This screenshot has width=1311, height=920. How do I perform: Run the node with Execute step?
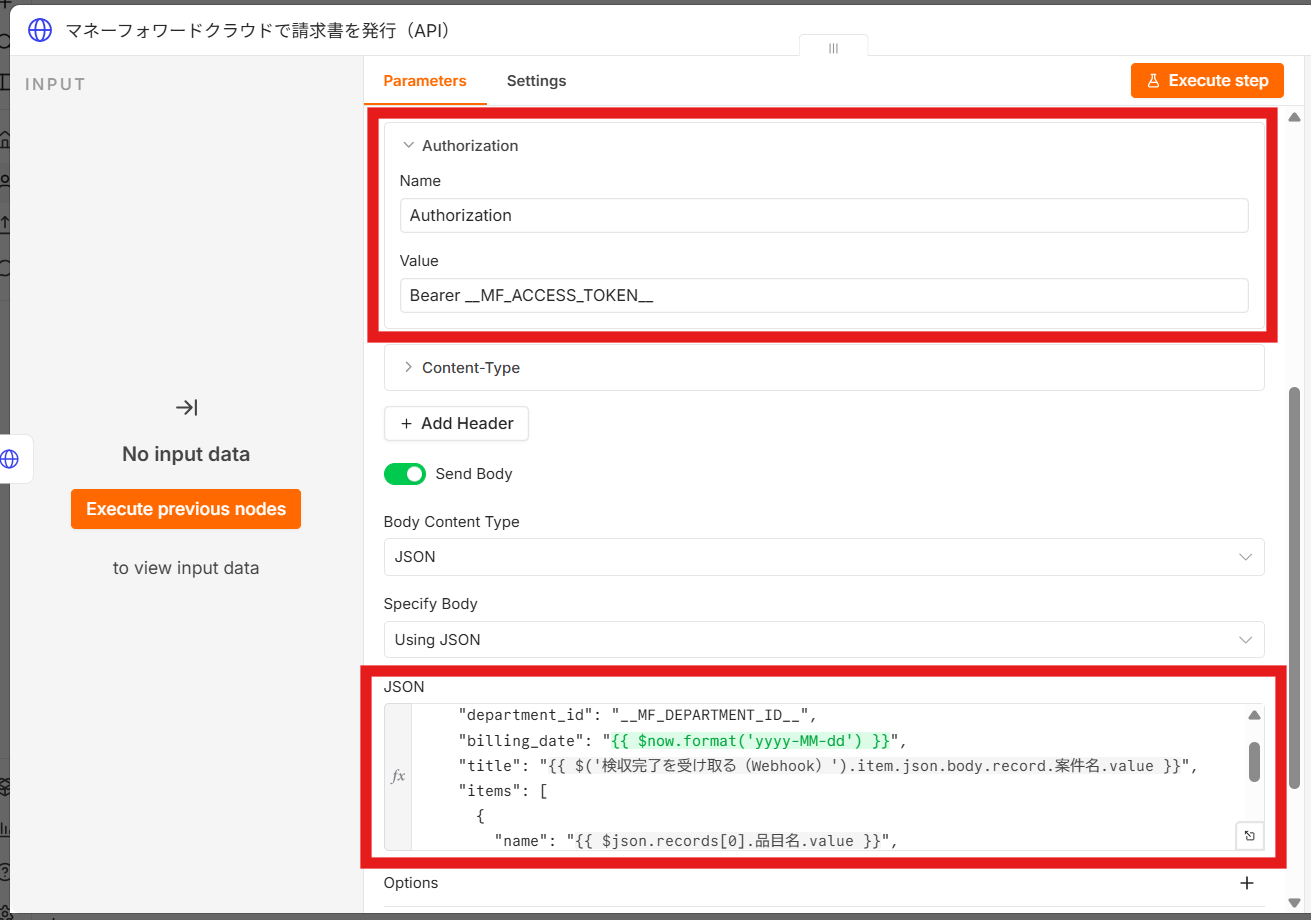[x=1207, y=80]
